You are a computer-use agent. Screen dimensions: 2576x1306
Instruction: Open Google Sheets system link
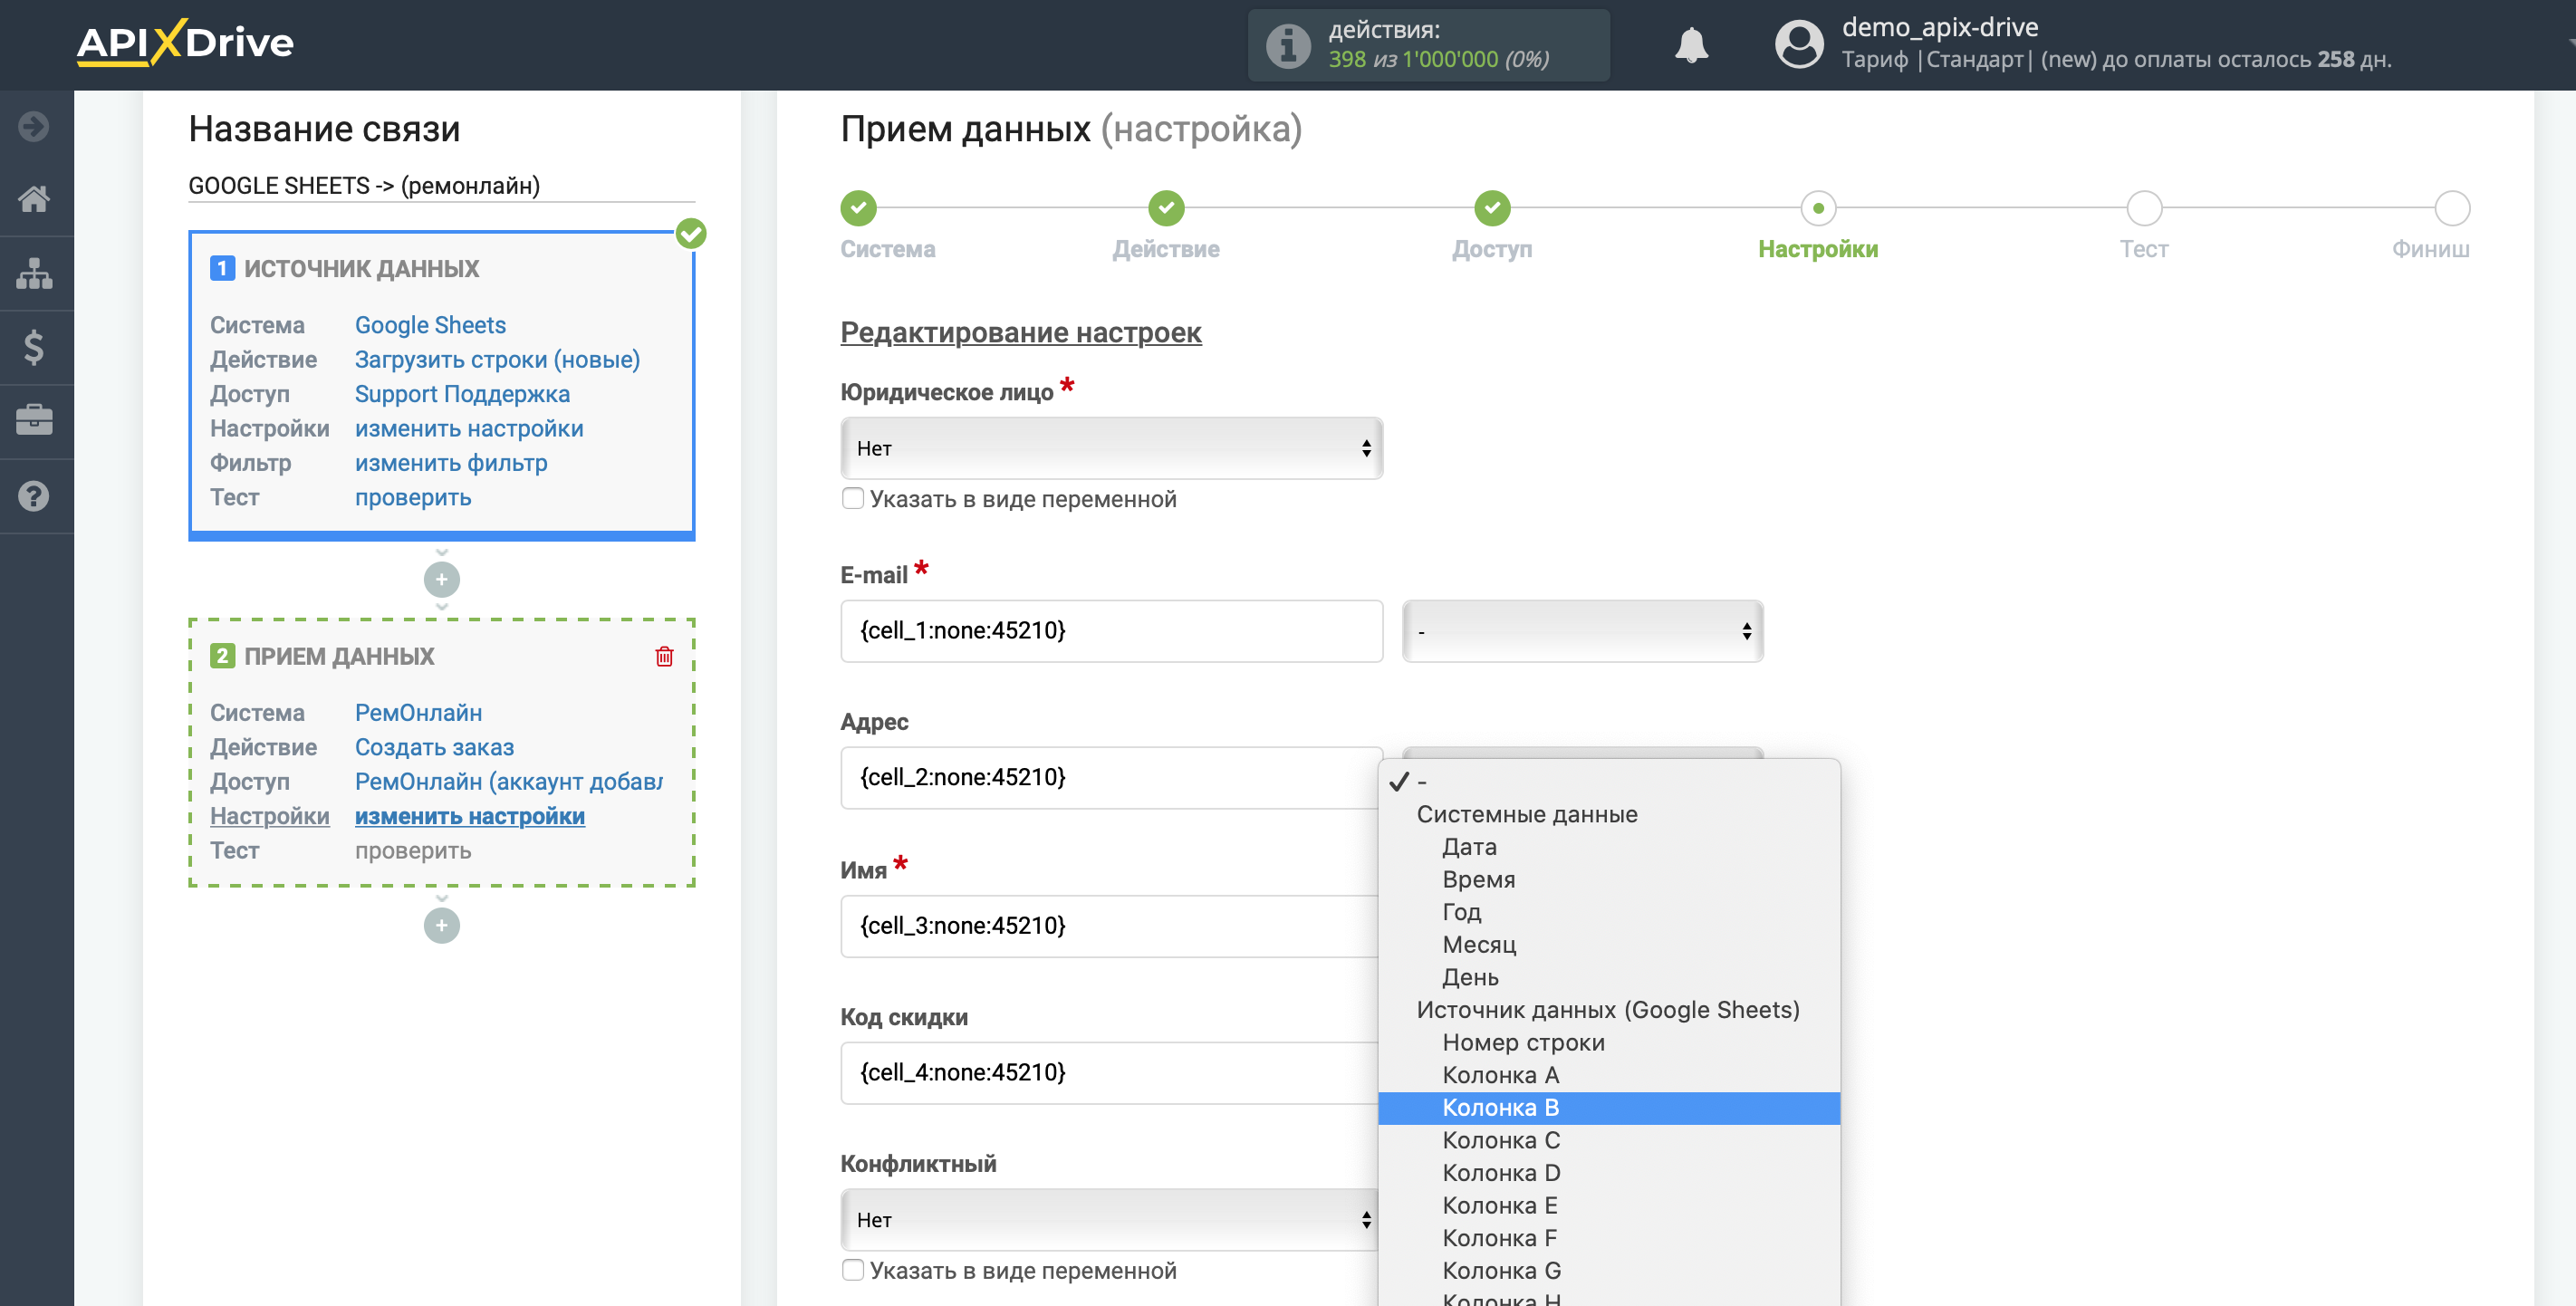[x=430, y=325]
